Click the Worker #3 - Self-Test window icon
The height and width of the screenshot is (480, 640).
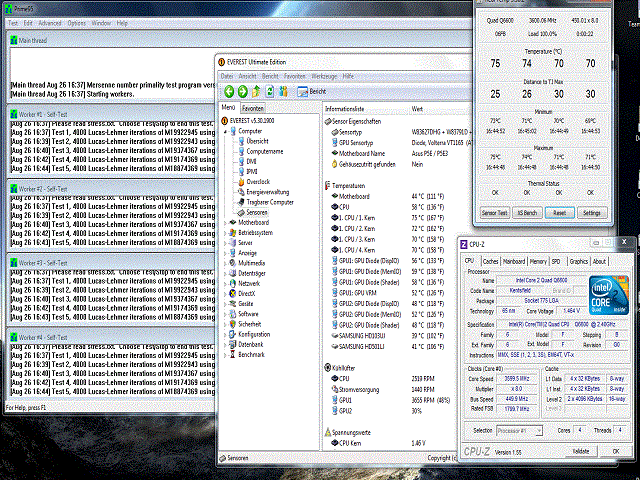click(x=13, y=263)
